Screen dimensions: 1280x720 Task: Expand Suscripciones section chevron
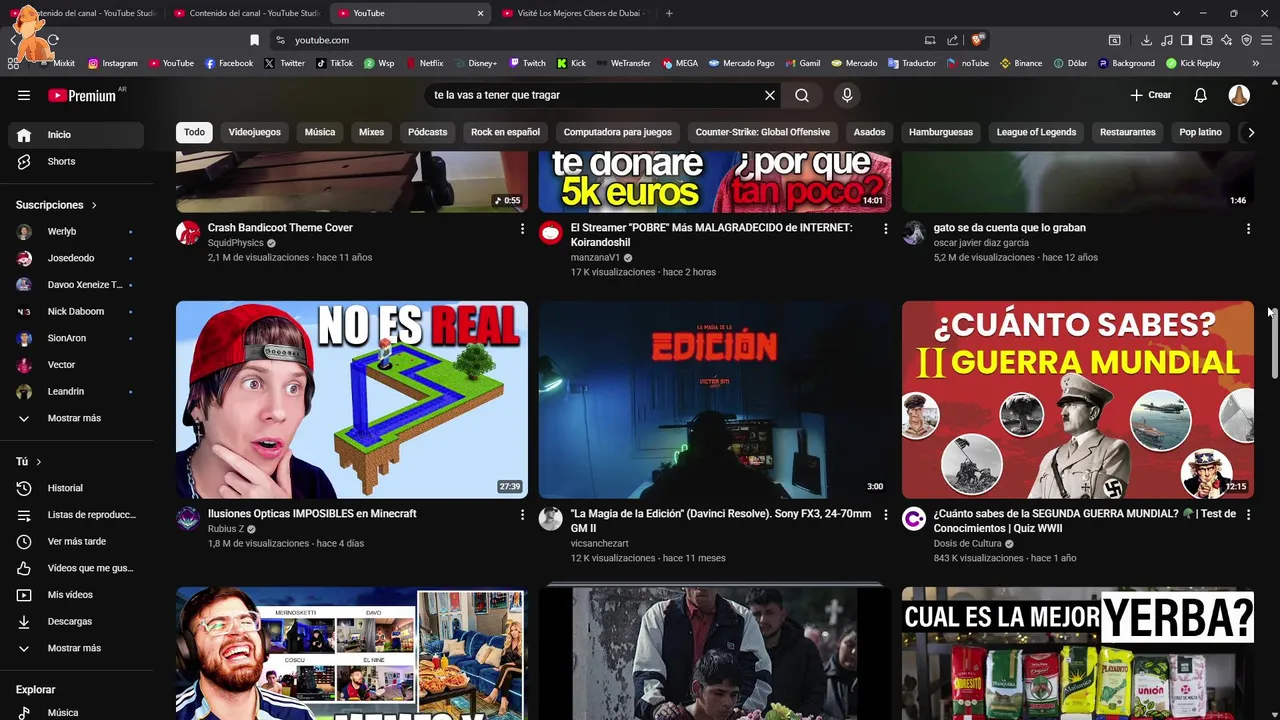click(x=94, y=205)
